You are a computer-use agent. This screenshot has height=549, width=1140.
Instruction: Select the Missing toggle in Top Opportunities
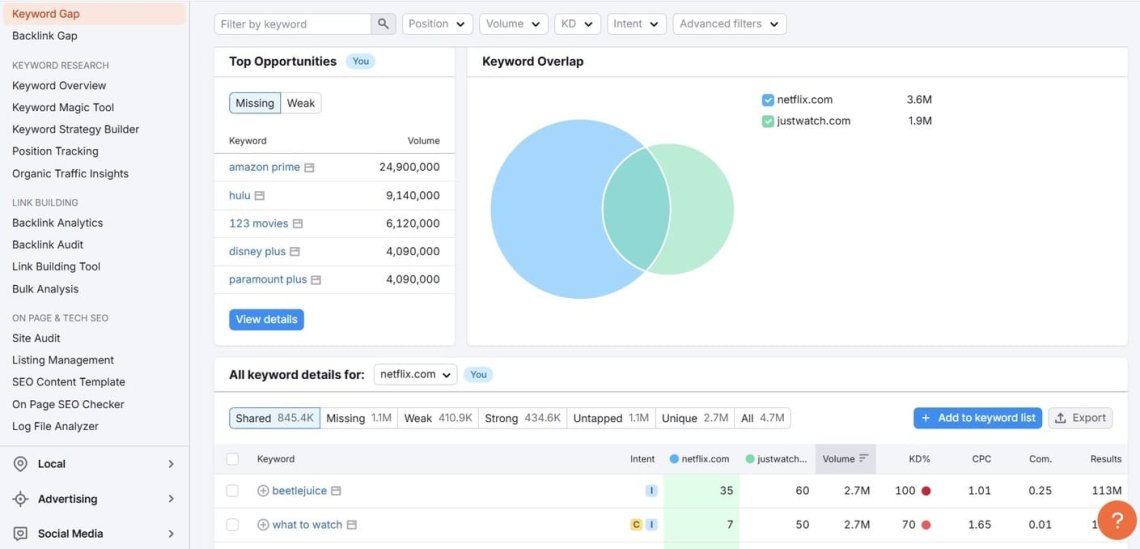[x=255, y=103]
